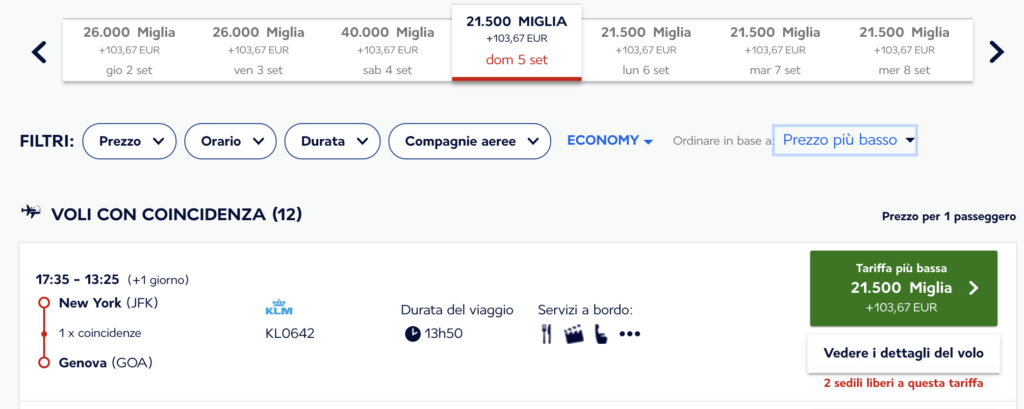Show more onboard services via three dots
Viewport: 1024px width, 409px height.
(630, 335)
